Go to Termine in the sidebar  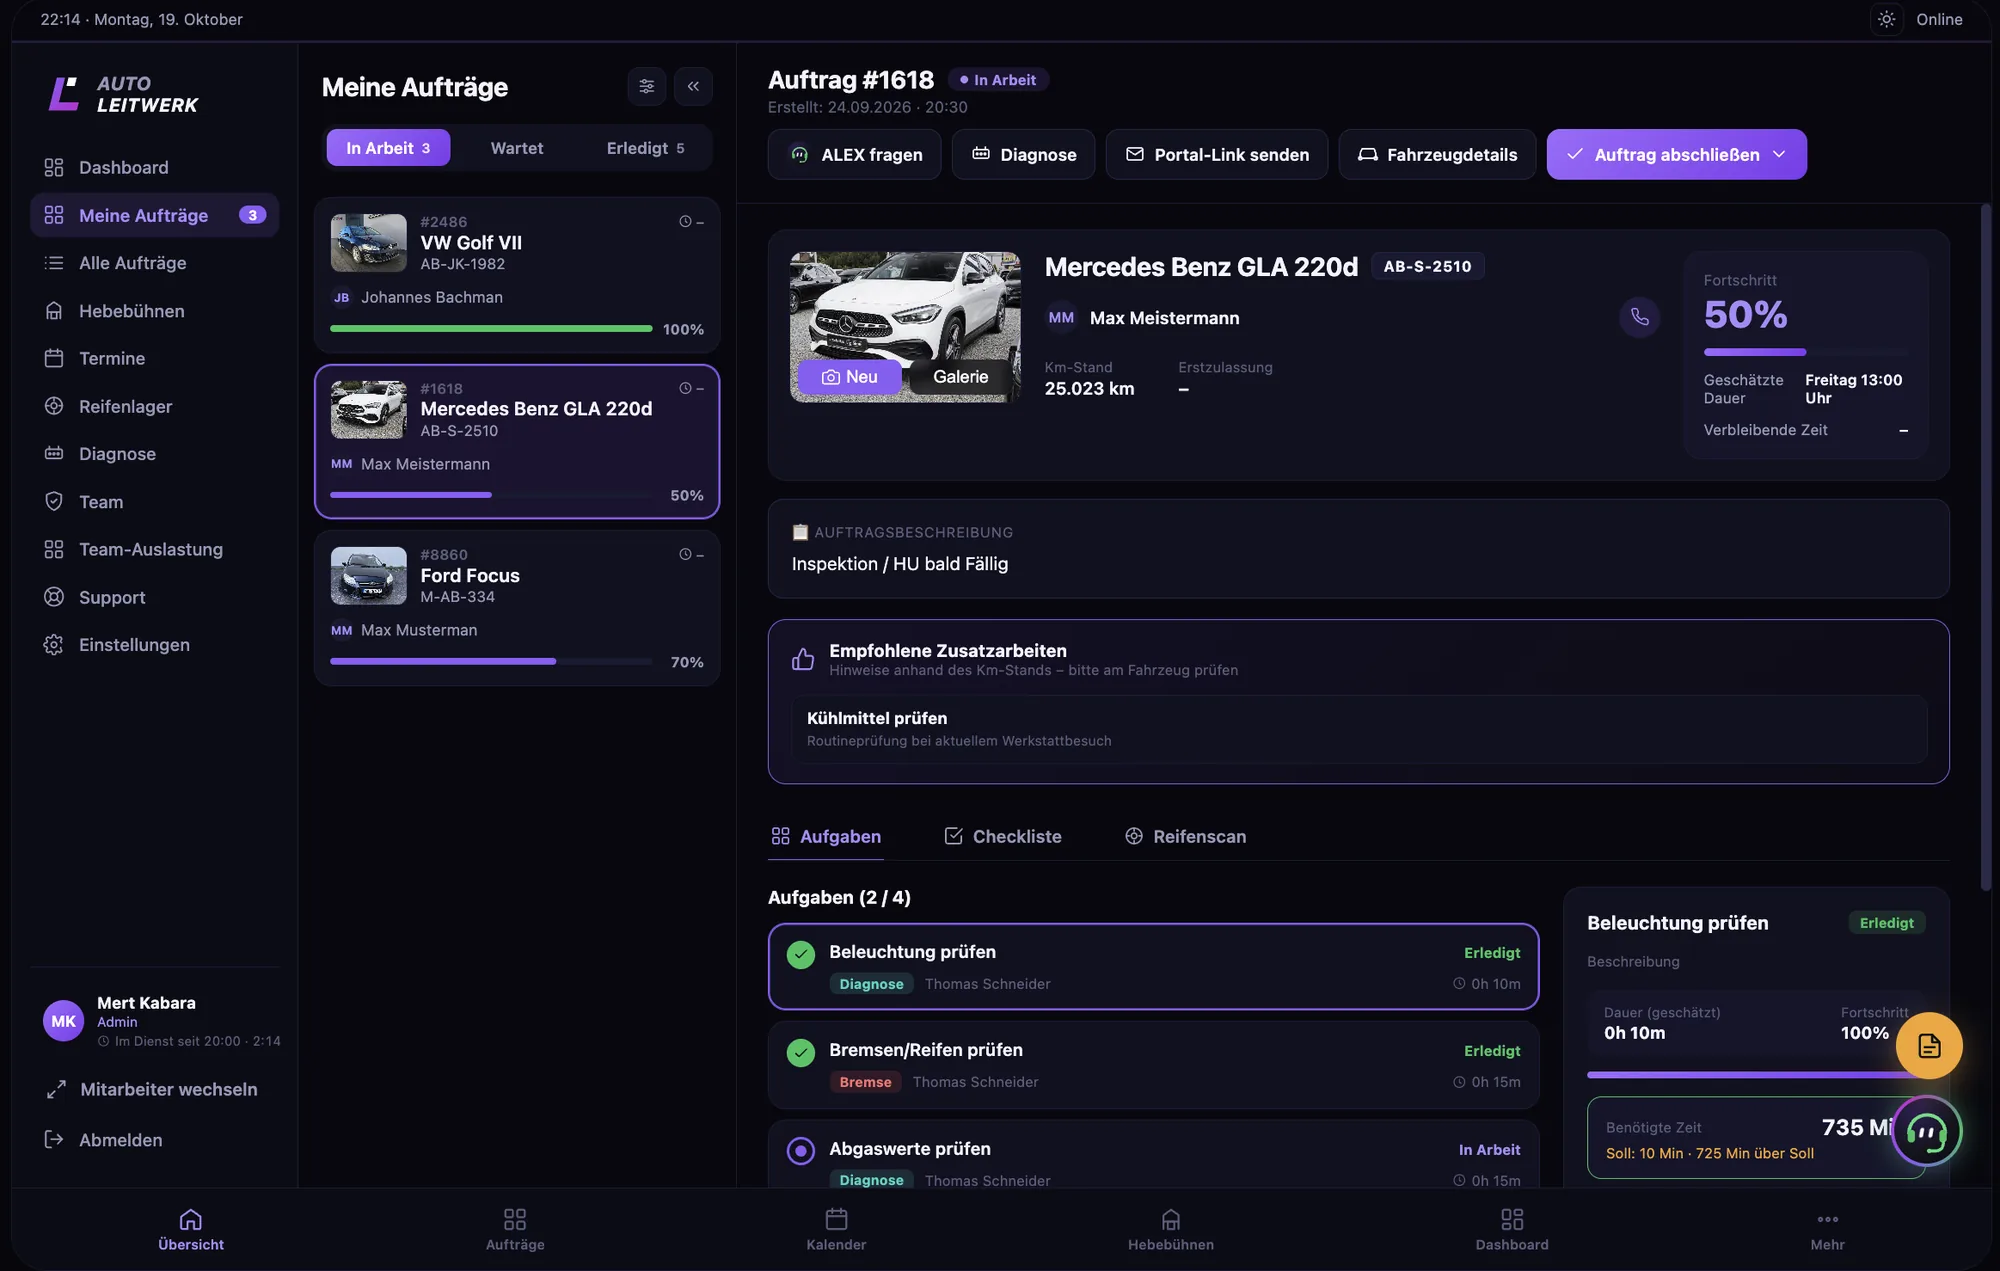pos(154,358)
